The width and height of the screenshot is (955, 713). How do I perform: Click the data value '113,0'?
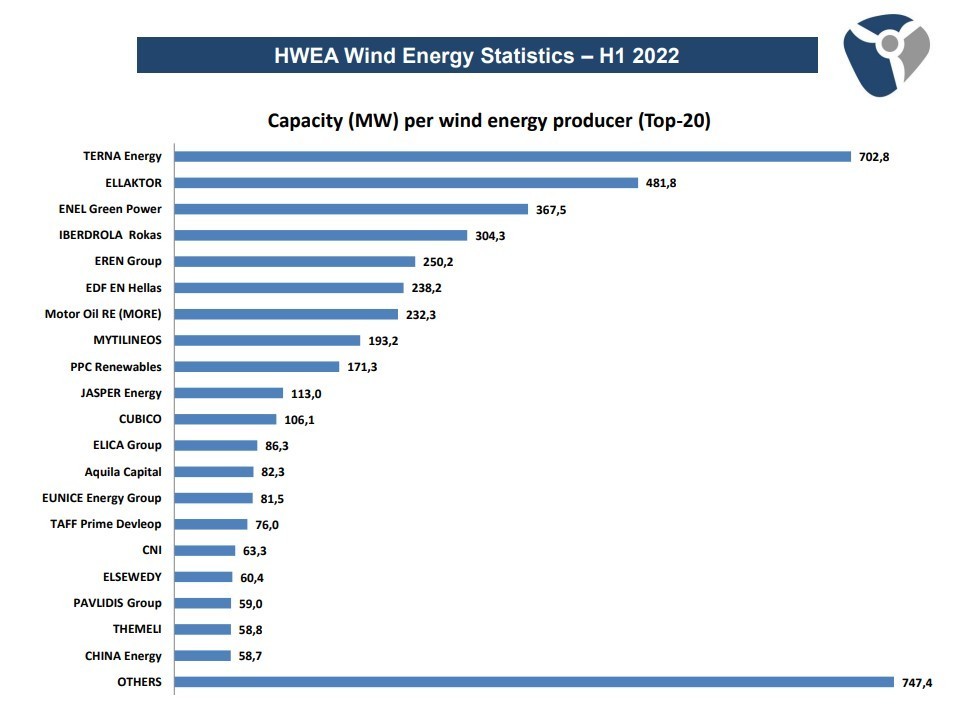tap(306, 394)
